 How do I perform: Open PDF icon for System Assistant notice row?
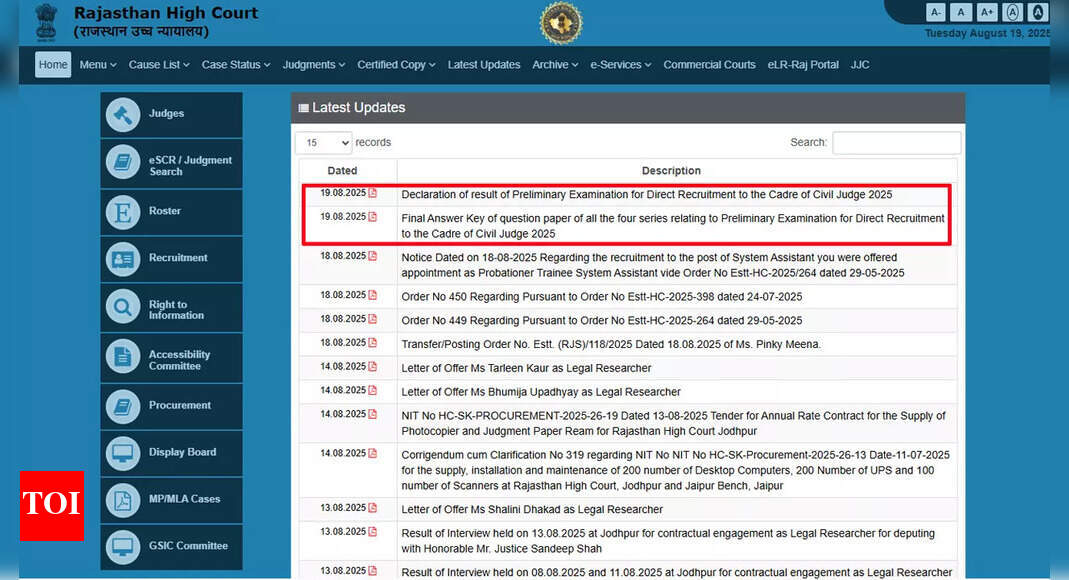pos(373,256)
